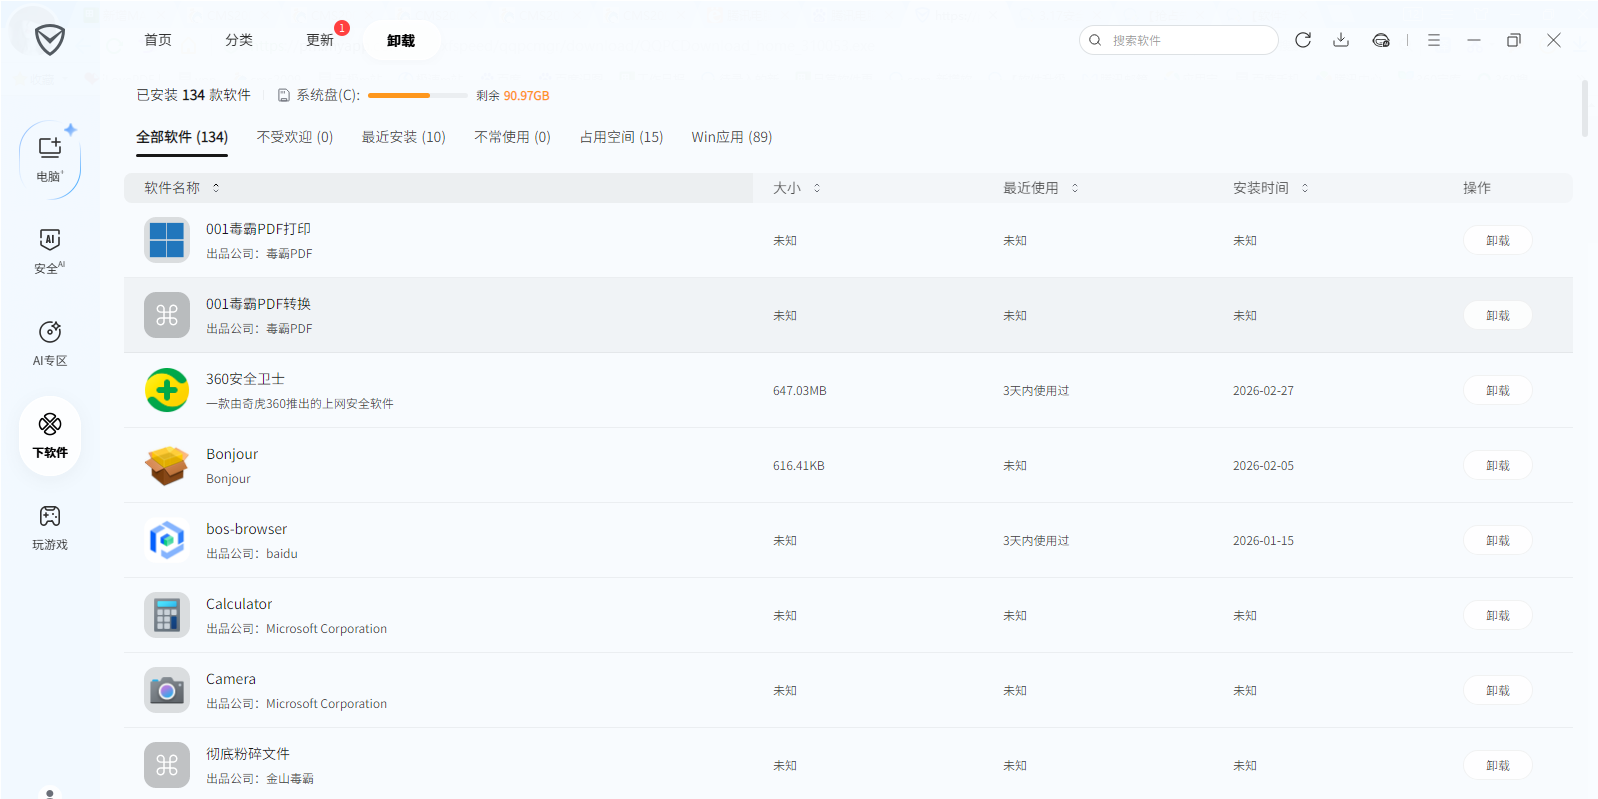
Task: Open the AI专区 sidebar icon
Action: (x=49, y=342)
